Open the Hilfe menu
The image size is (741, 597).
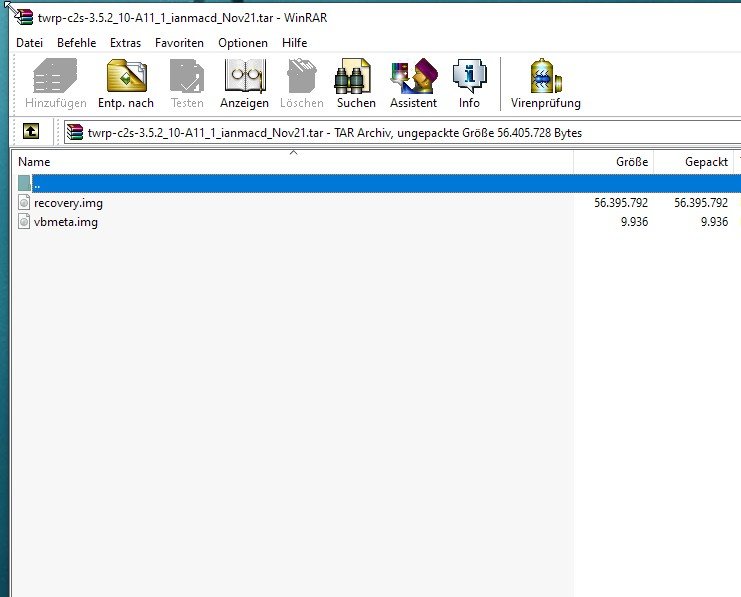pos(294,43)
